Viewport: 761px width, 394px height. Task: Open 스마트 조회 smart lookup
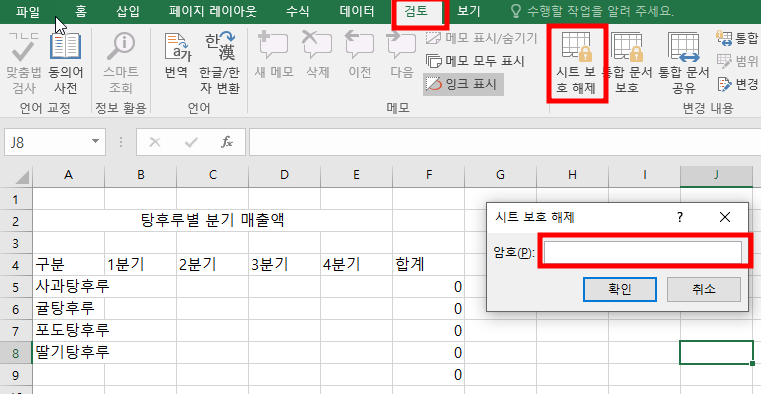click(121, 64)
